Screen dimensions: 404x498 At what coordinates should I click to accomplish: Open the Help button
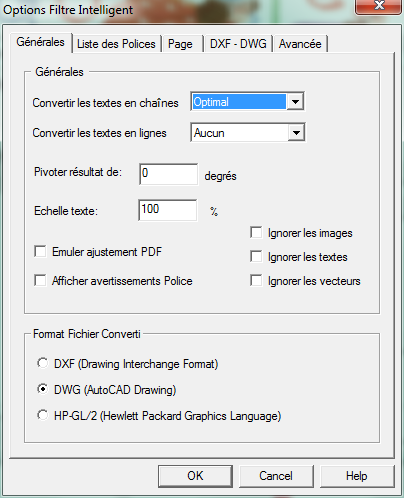[357, 476]
